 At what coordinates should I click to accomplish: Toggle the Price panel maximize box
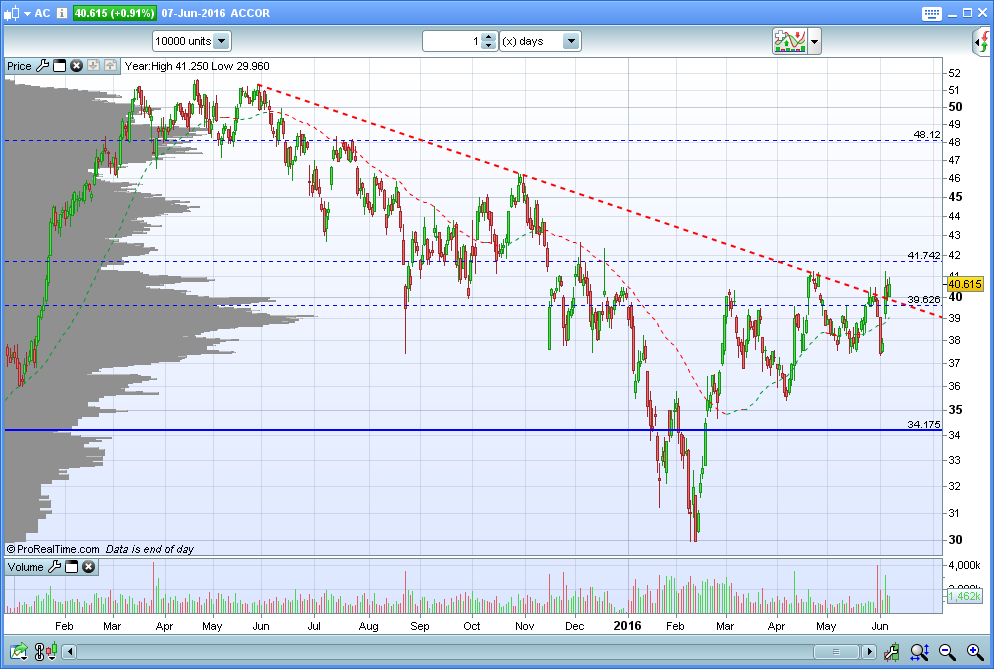point(59,66)
